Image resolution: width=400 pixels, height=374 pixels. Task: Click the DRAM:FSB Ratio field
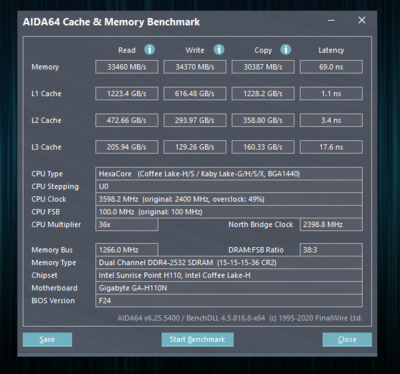coord(331,250)
